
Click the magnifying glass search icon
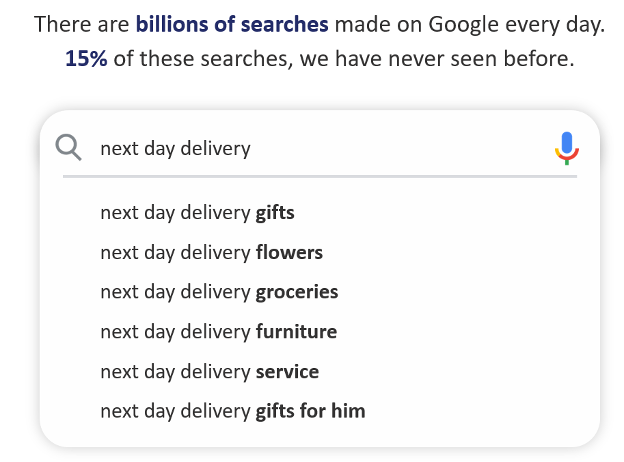(68, 148)
